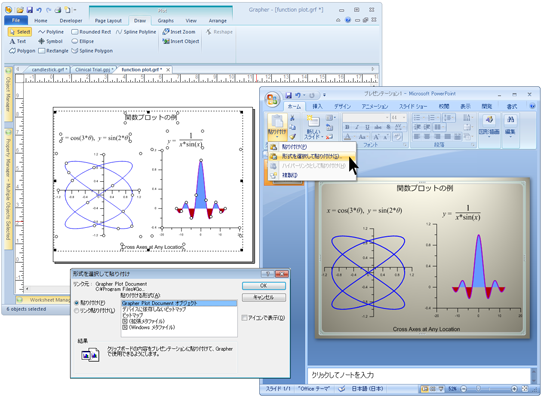This screenshot has width=550, height=400.
Task: Open the PowerPoint editing binoculars group
Action: [510, 125]
